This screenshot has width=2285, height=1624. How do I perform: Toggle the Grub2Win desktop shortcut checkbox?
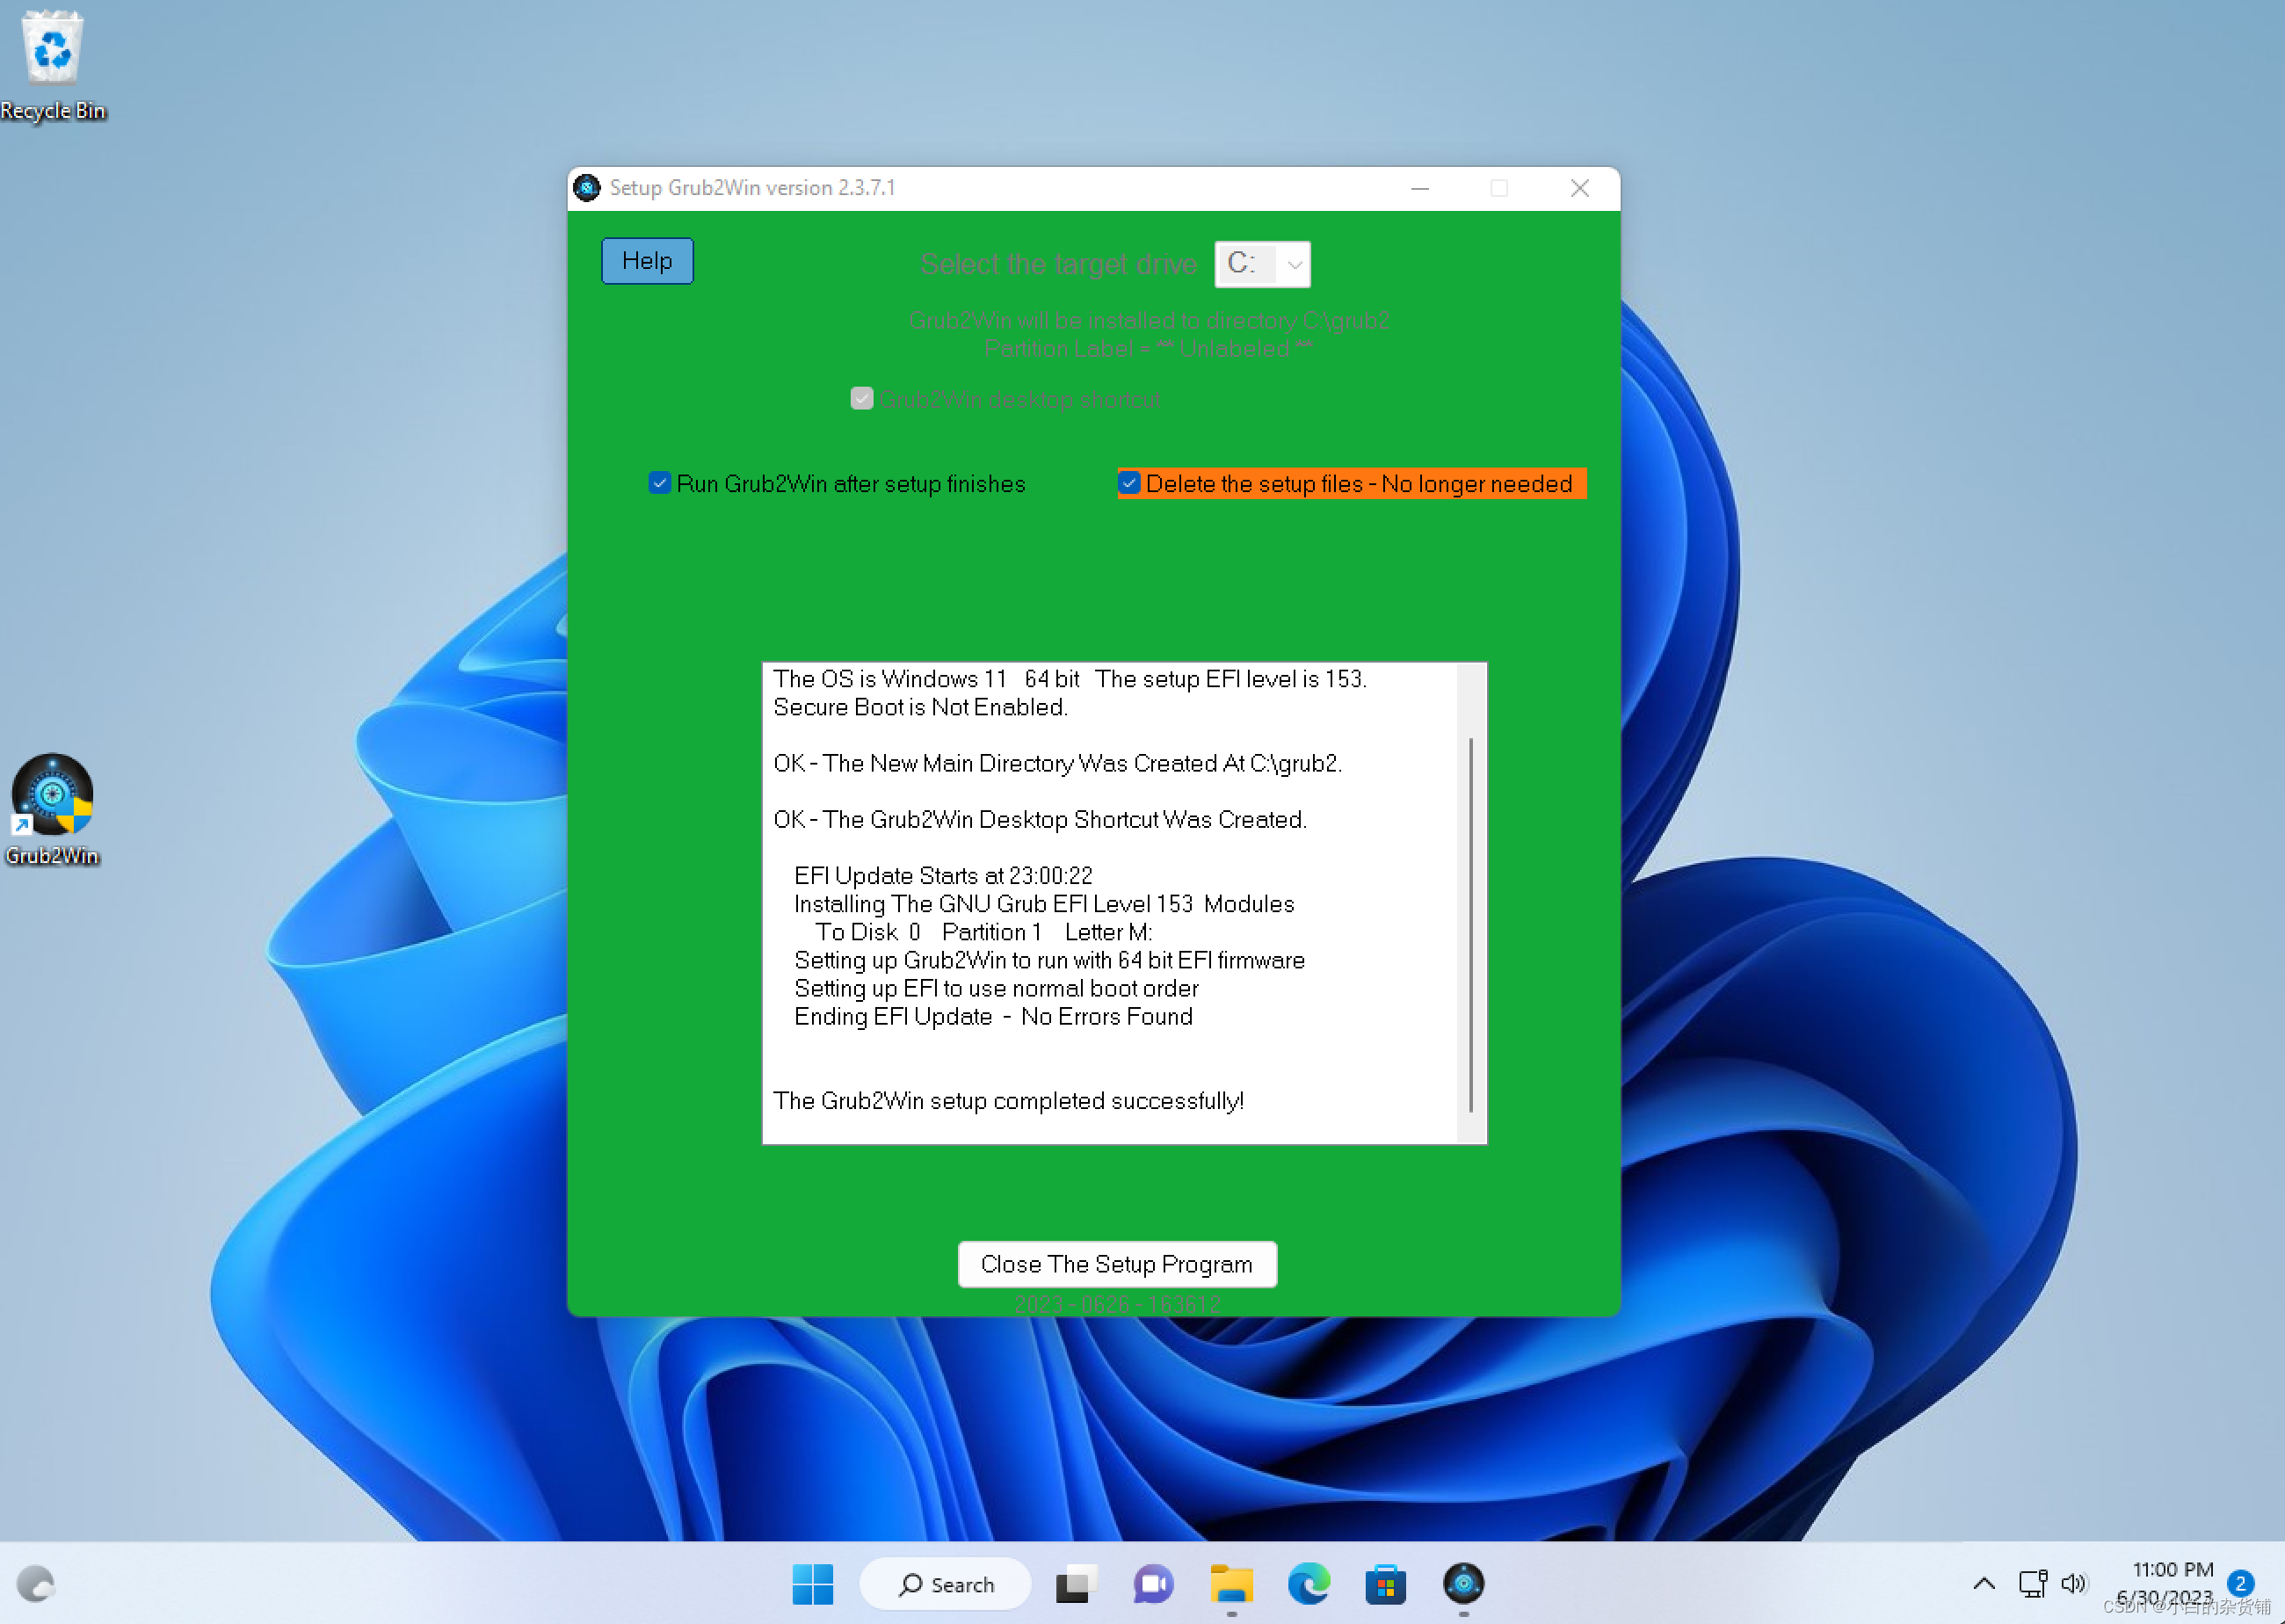(861, 398)
